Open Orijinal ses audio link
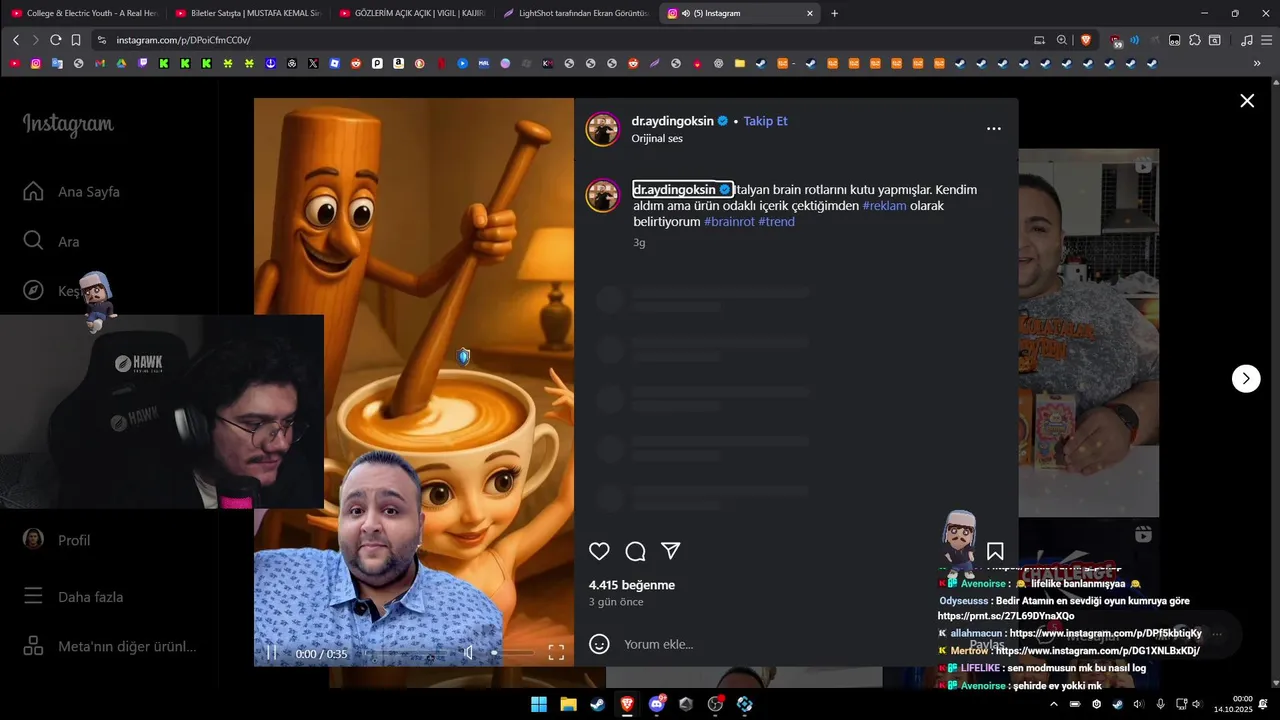Screen dimensions: 1280x720 657,138
